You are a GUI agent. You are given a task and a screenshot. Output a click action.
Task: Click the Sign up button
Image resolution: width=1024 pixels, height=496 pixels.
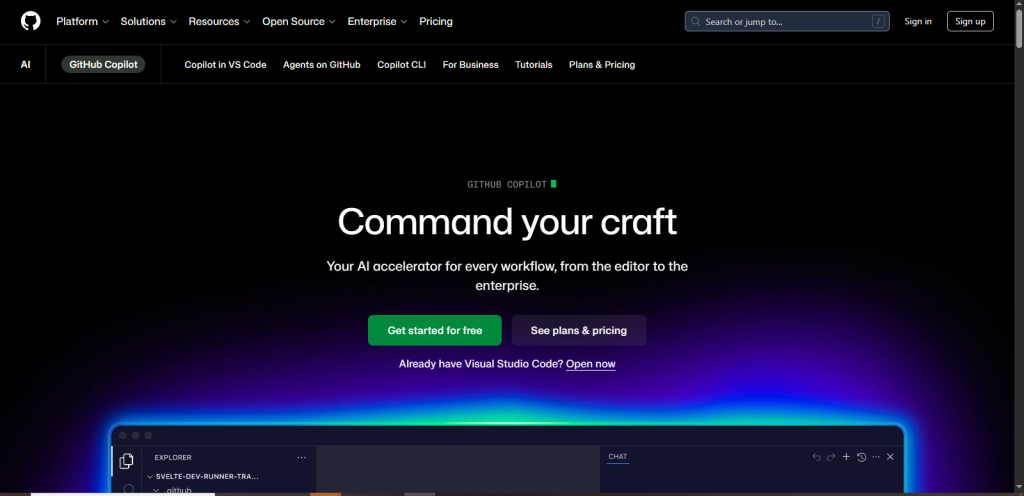point(970,22)
